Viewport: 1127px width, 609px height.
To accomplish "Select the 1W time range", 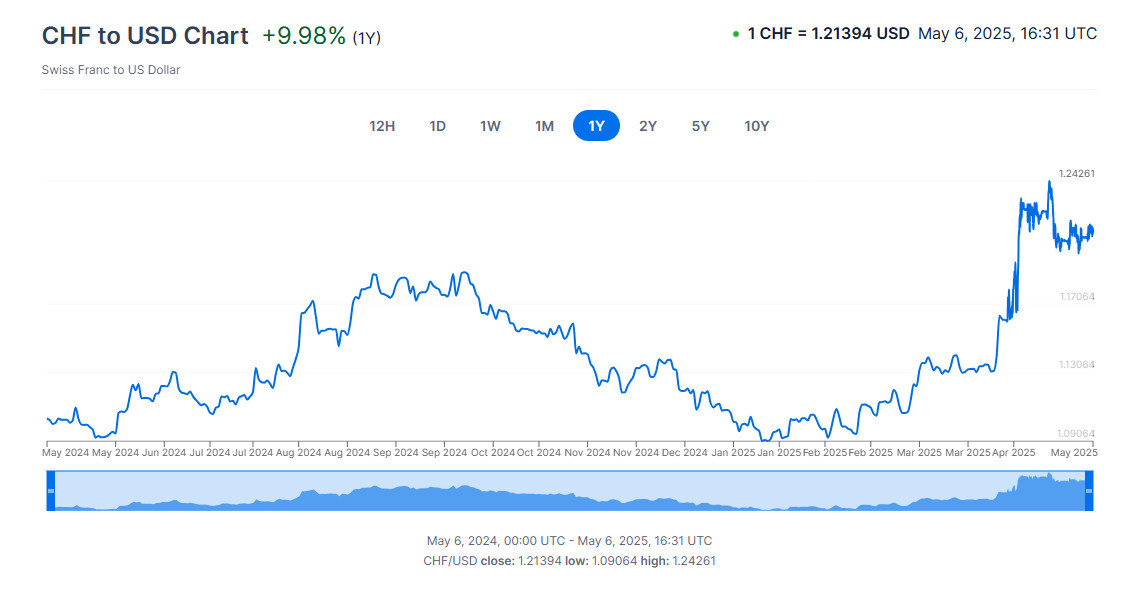I will (x=490, y=126).
